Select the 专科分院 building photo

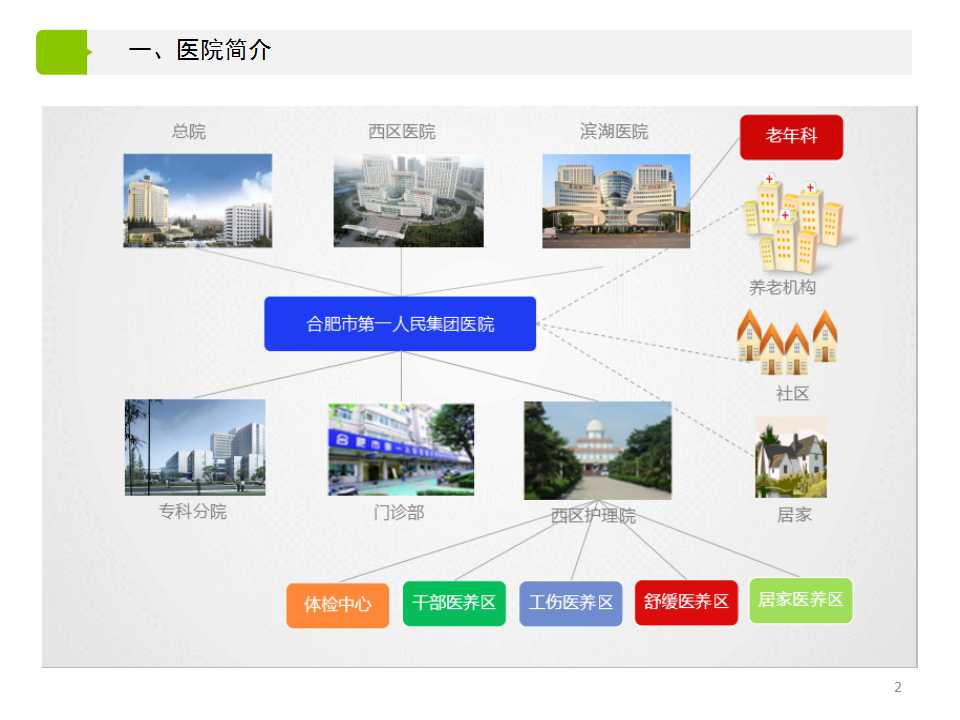tap(195, 447)
